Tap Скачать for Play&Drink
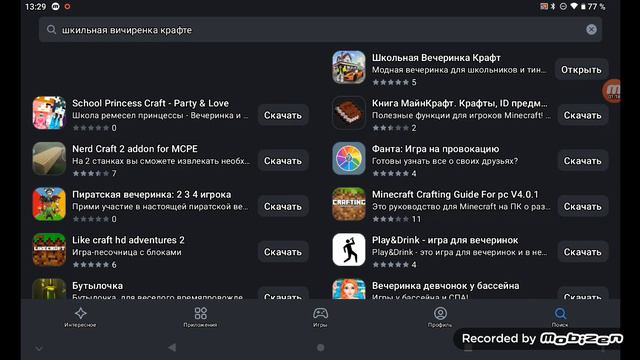Viewport: 640px width, 360px height. click(582, 252)
